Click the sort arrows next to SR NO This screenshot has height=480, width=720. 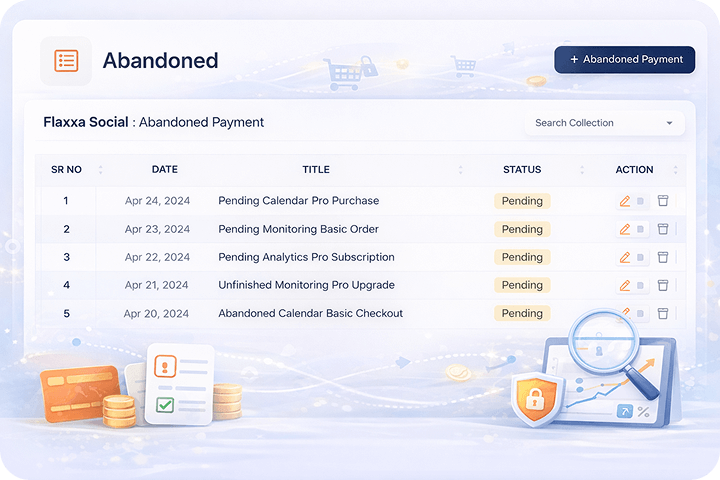(x=100, y=170)
